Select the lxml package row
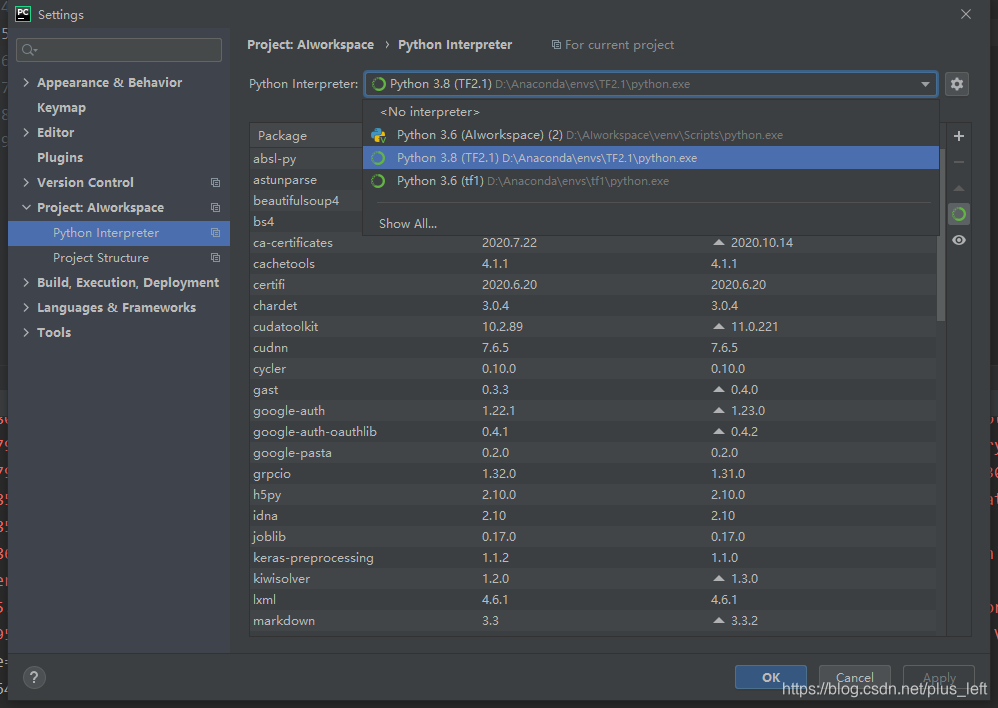Screen dimensions: 998x708 [593, 600]
